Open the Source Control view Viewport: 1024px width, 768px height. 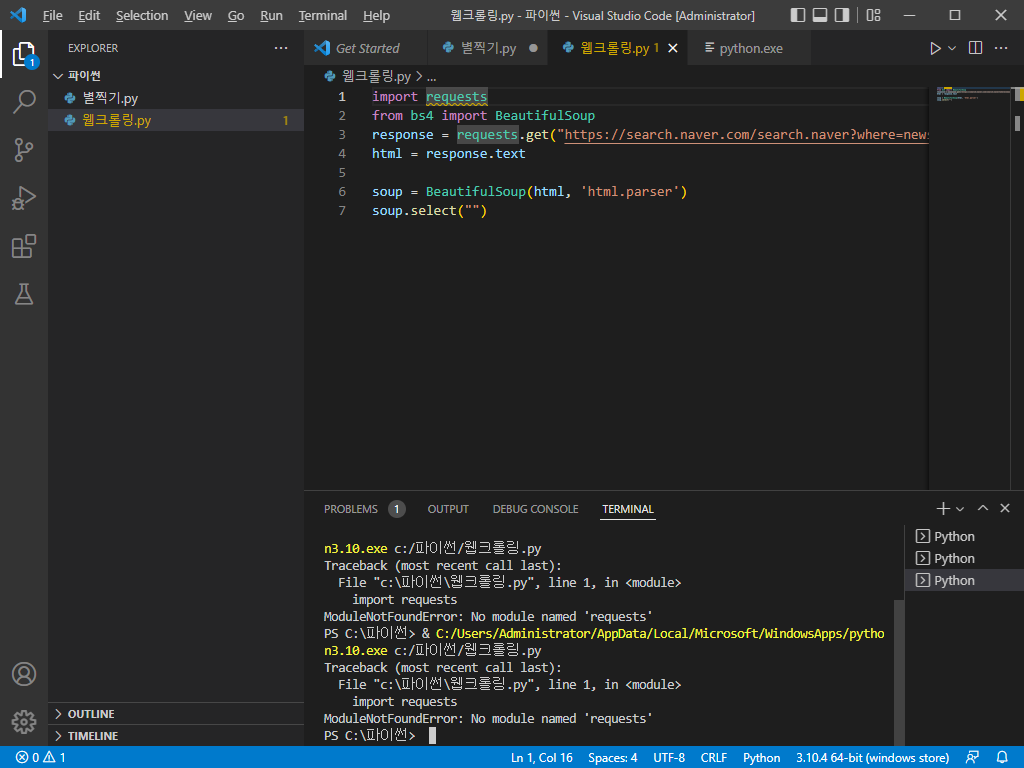(24, 150)
